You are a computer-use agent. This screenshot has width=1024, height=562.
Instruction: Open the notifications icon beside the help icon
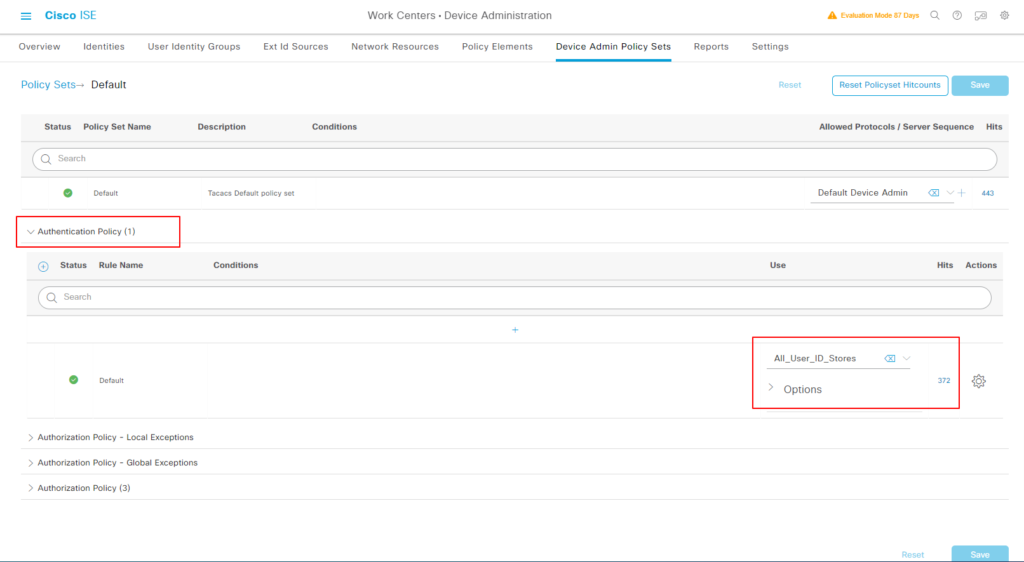pos(980,16)
